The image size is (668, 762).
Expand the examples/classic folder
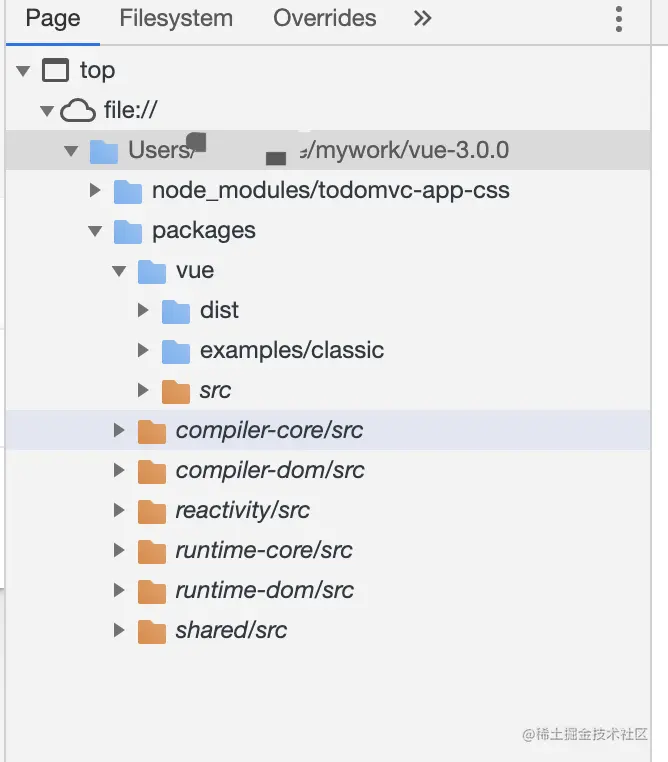point(143,350)
